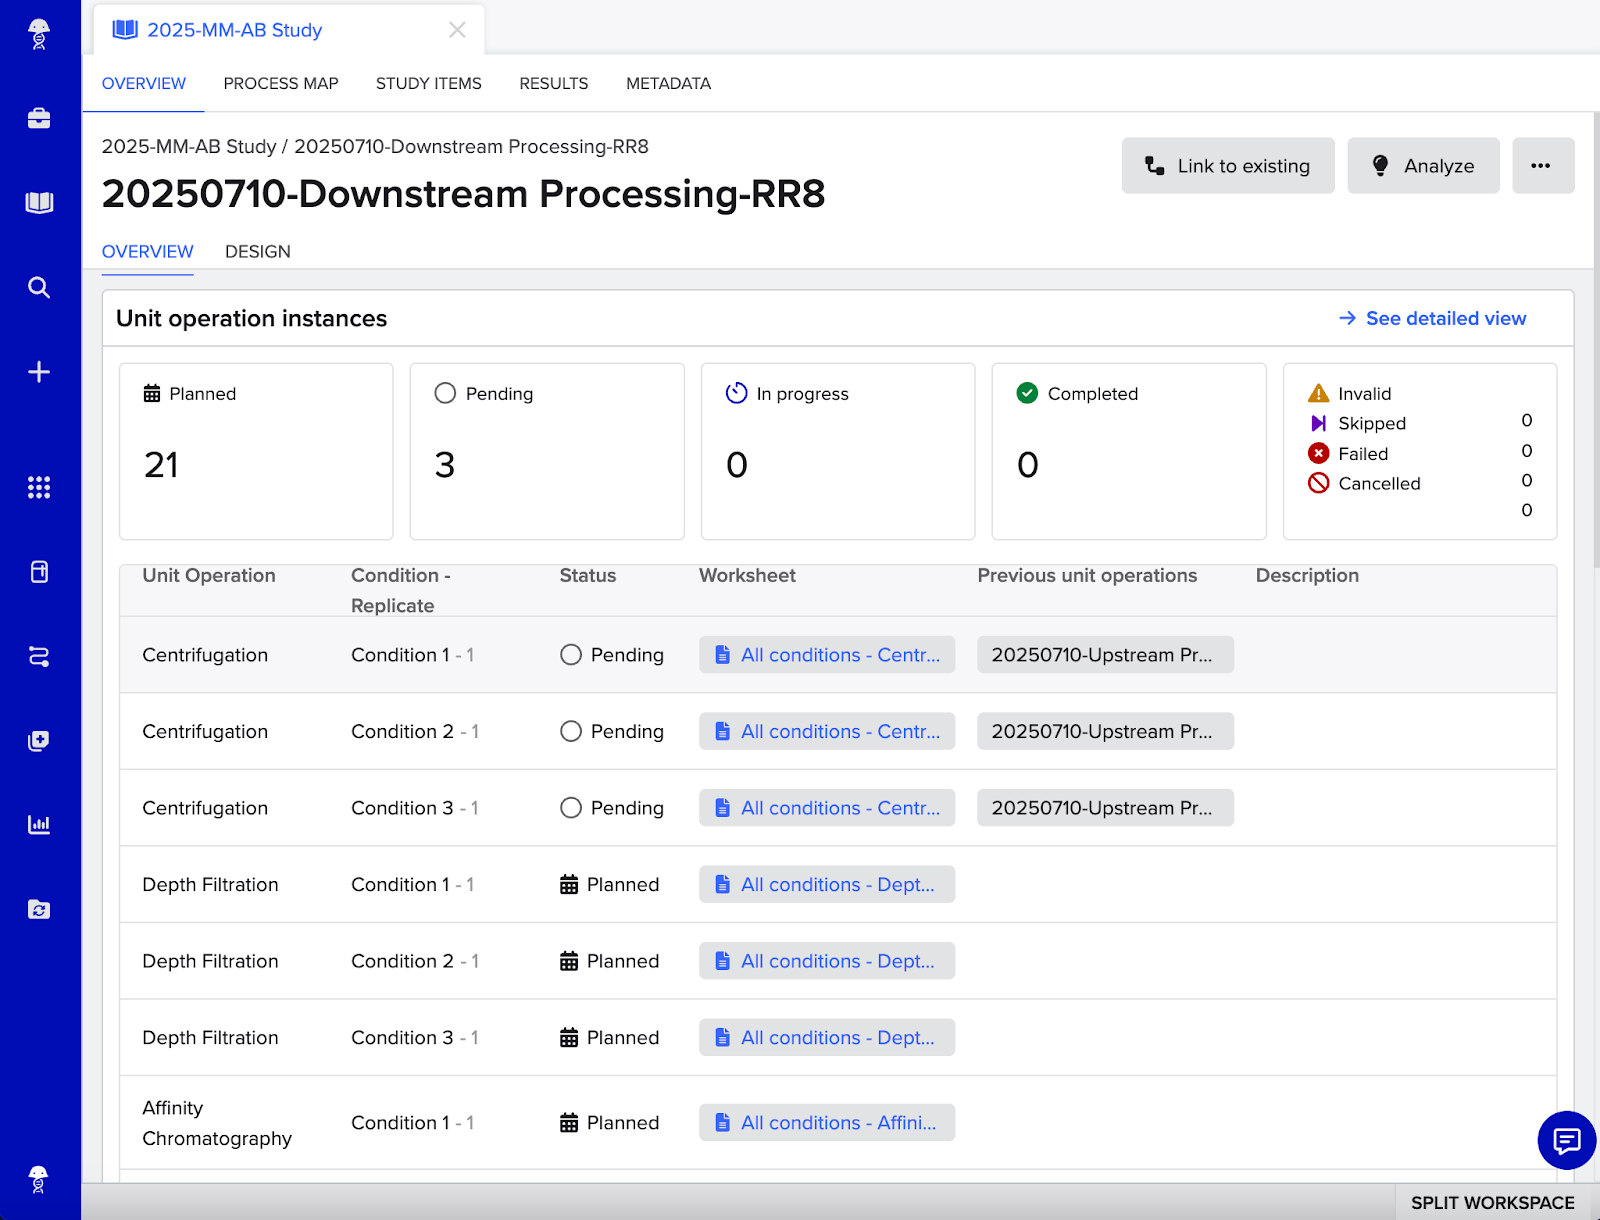
Task: Open the notebook book icon in sidebar
Action: tap(39, 203)
